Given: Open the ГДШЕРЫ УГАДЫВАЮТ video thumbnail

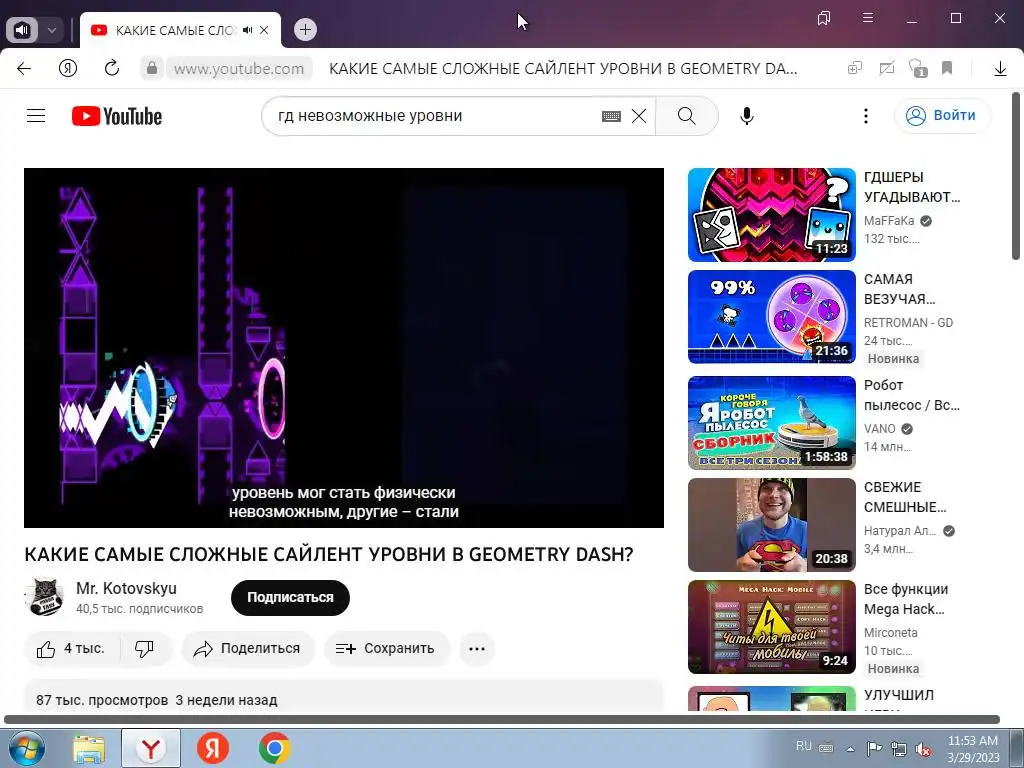Looking at the screenshot, I should [x=771, y=215].
